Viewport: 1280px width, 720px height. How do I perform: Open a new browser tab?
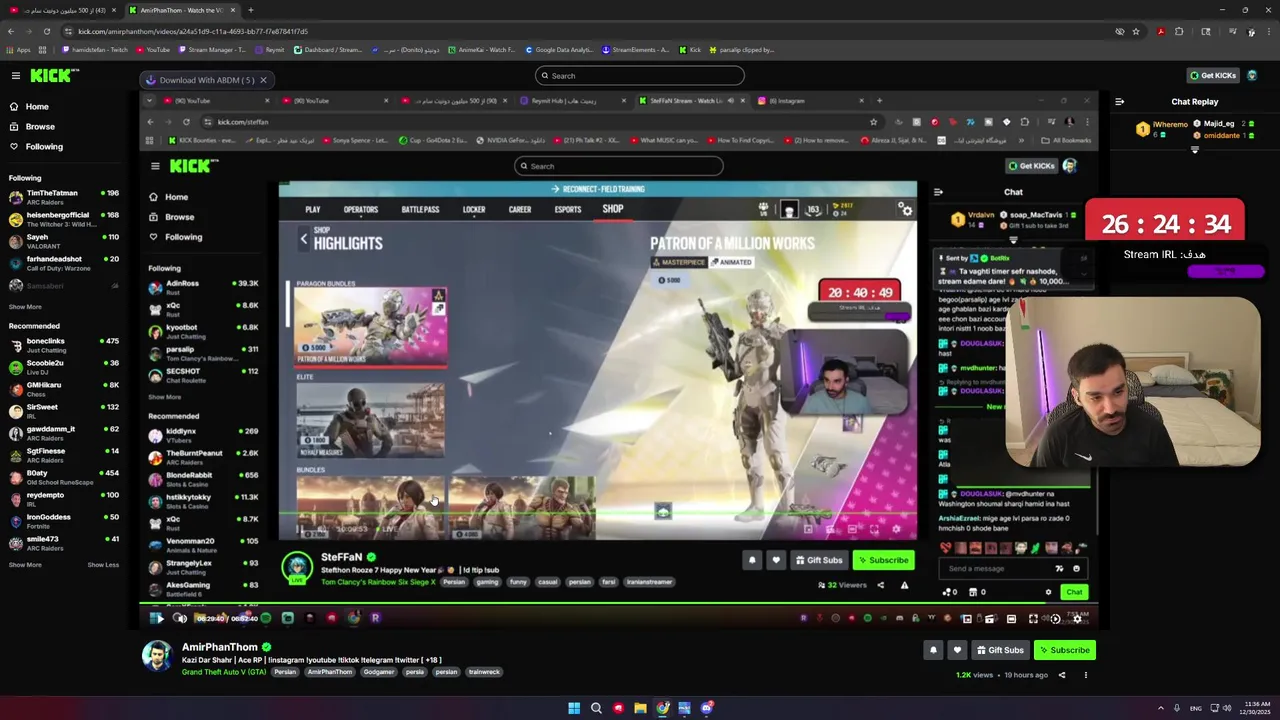pyautogui.click(x=251, y=10)
